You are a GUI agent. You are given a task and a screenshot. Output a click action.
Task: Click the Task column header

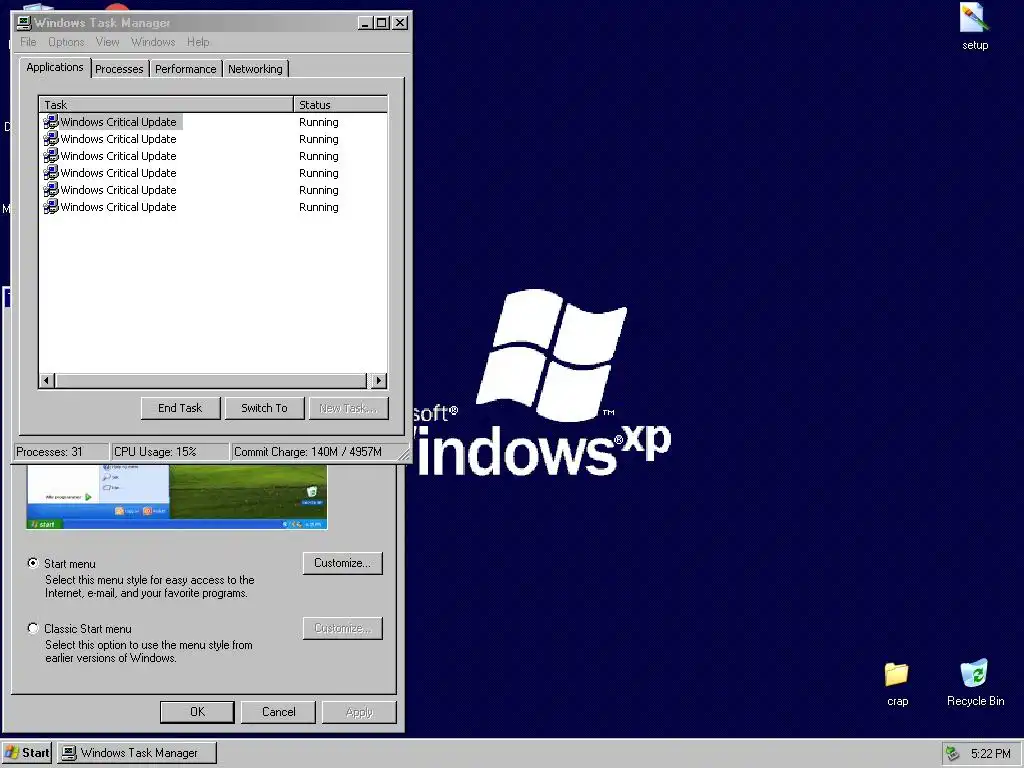pyautogui.click(x=166, y=104)
